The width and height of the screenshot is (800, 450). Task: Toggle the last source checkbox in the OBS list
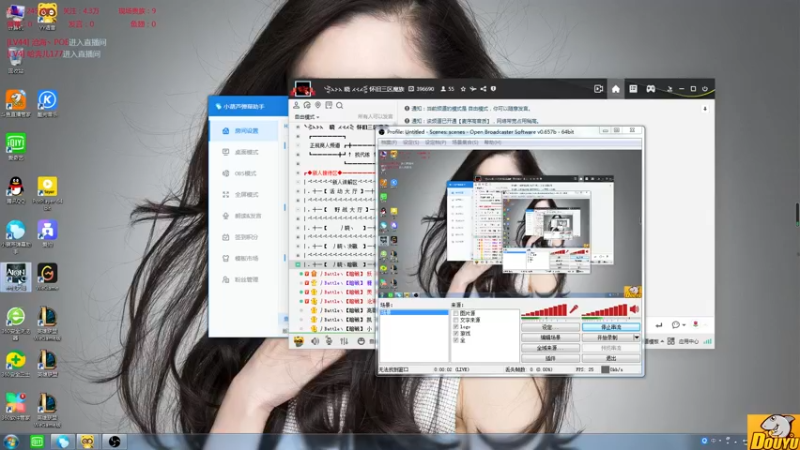click(456, 340)
